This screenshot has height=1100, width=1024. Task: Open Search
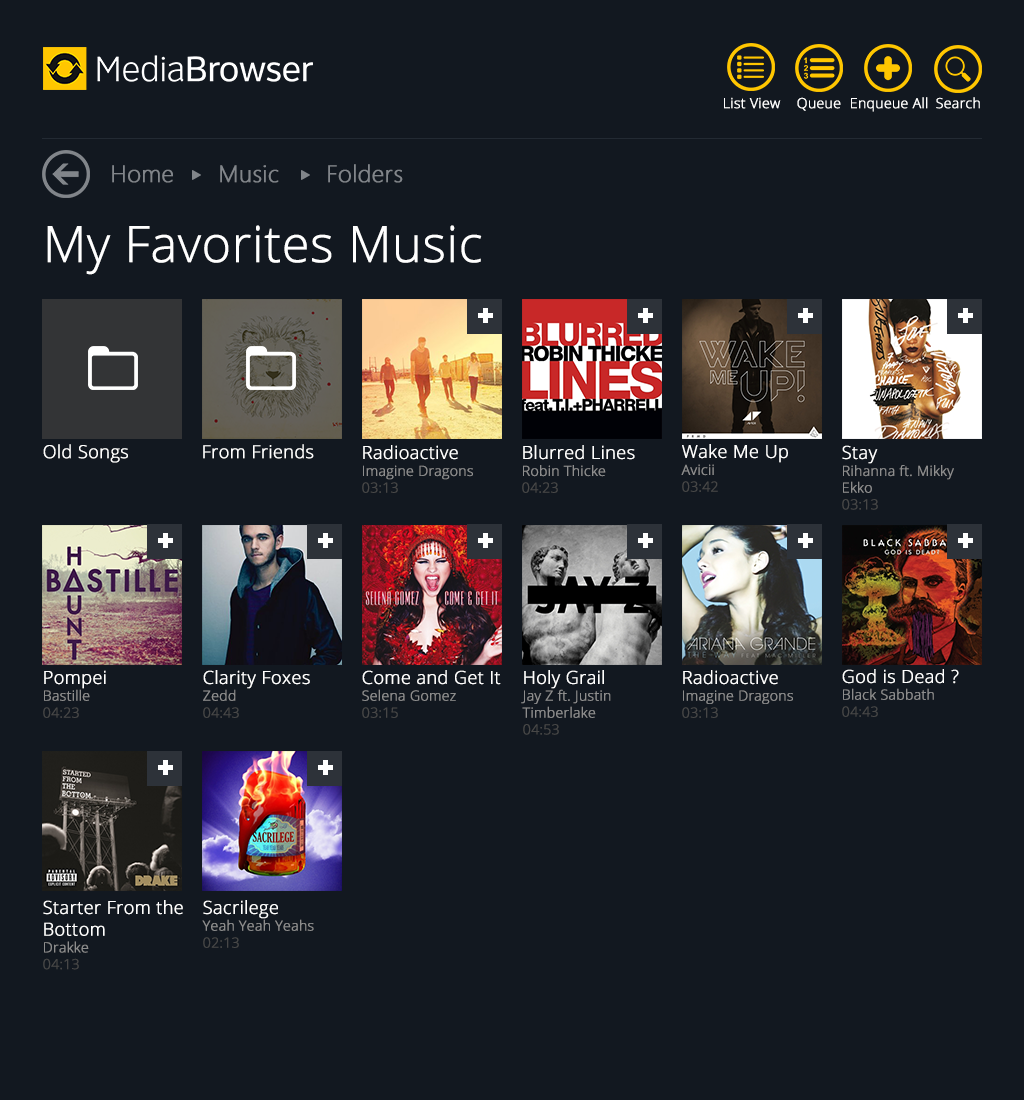point(957,77)
